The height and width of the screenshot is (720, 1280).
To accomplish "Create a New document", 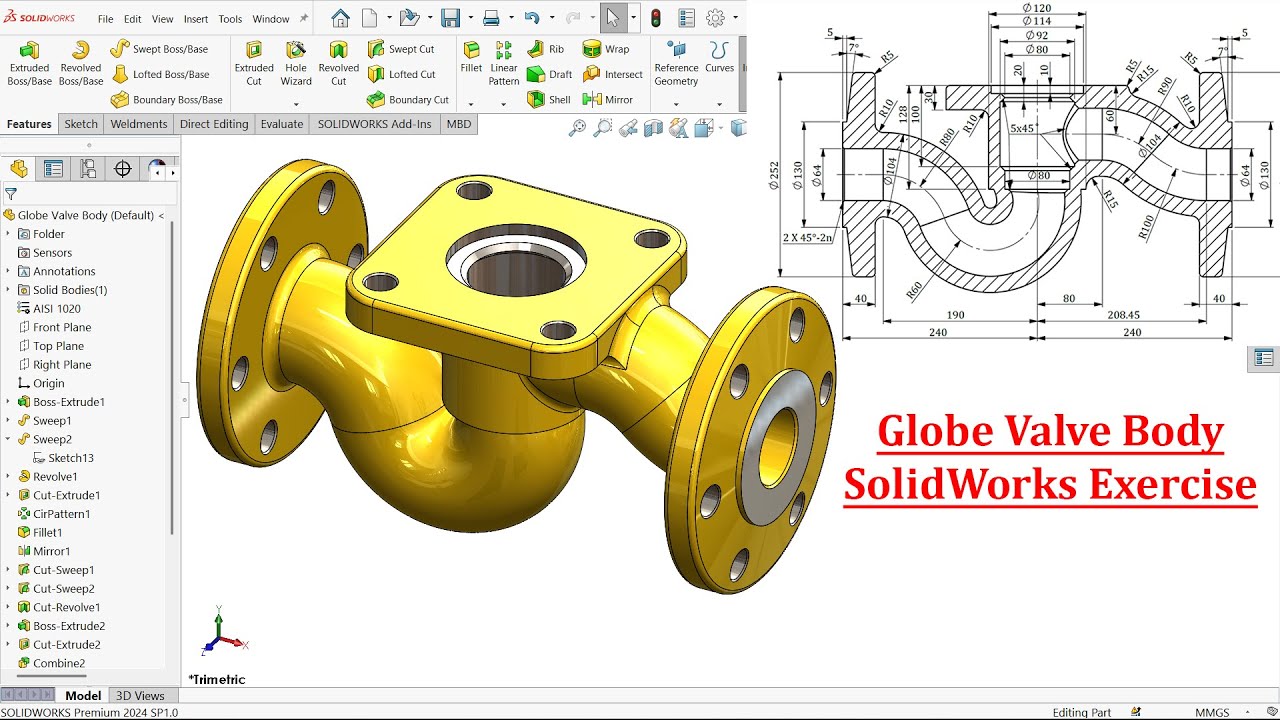I will pyautogui.click(x=369, y=18).
